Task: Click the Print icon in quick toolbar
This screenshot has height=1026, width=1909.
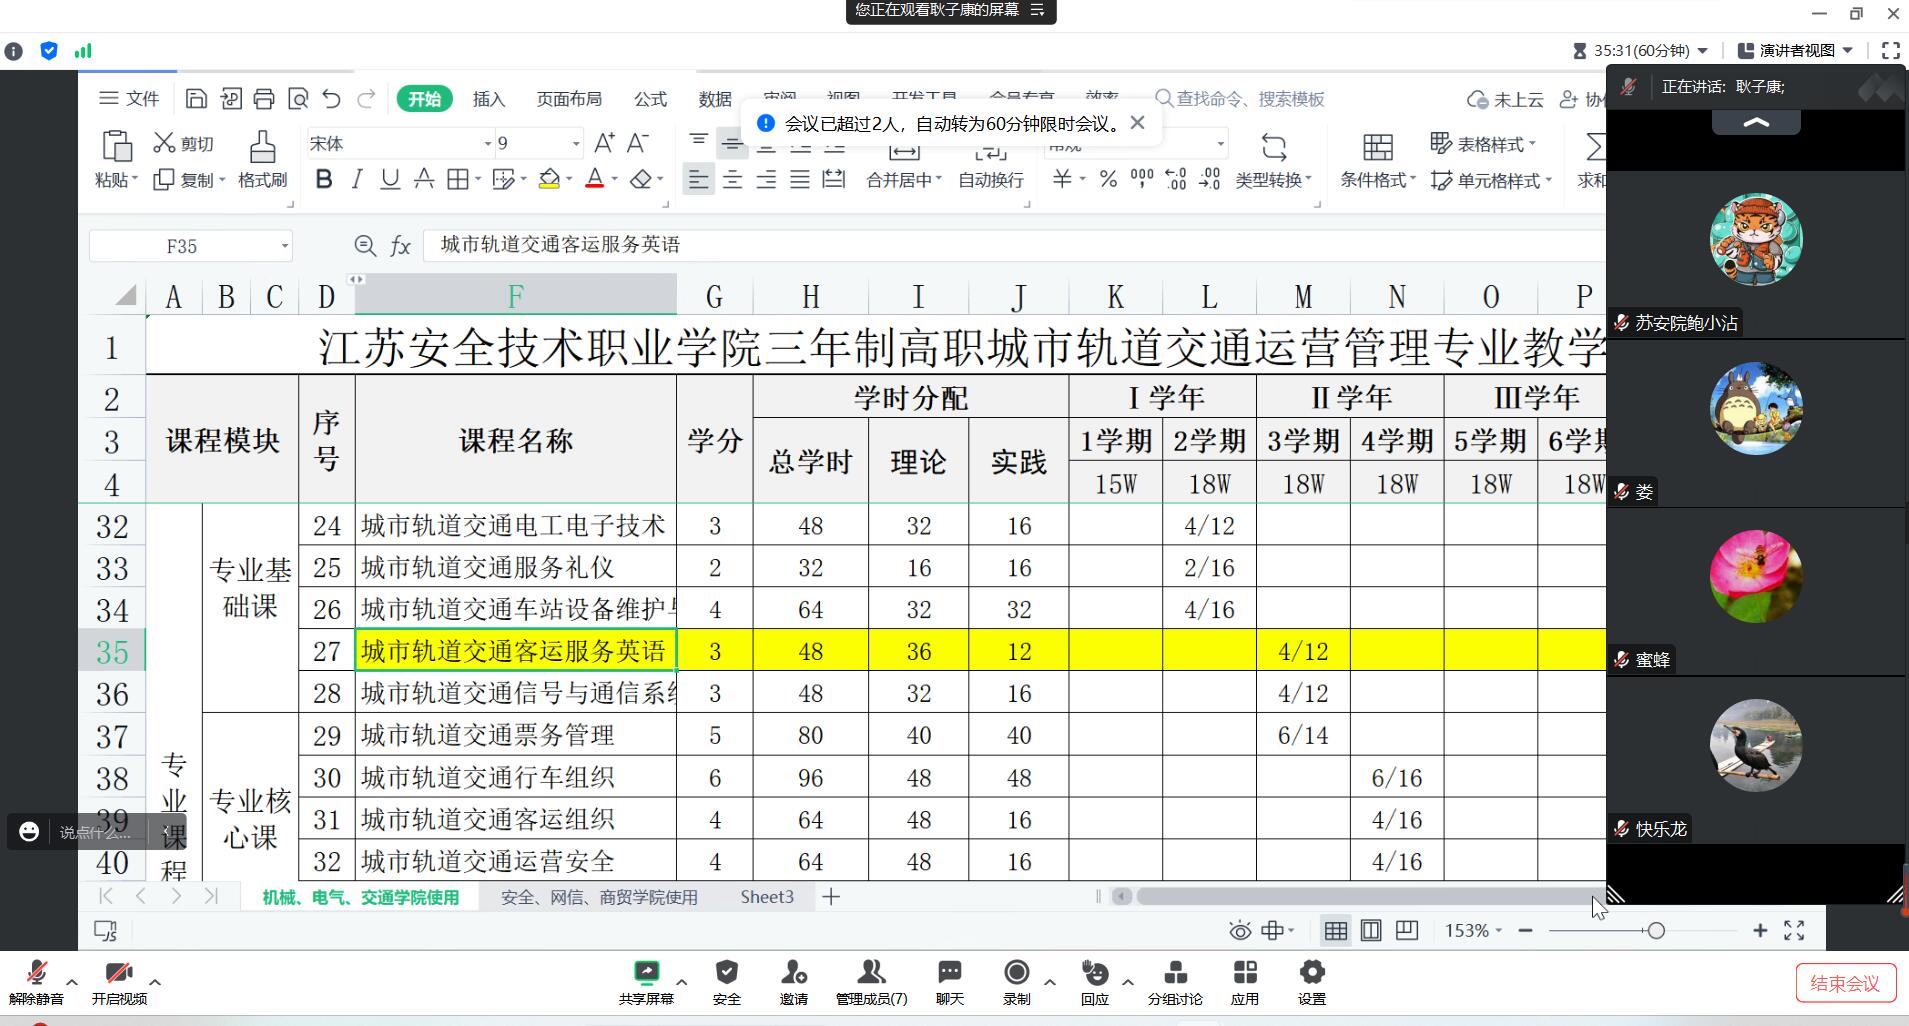Action: click(264, 98)
